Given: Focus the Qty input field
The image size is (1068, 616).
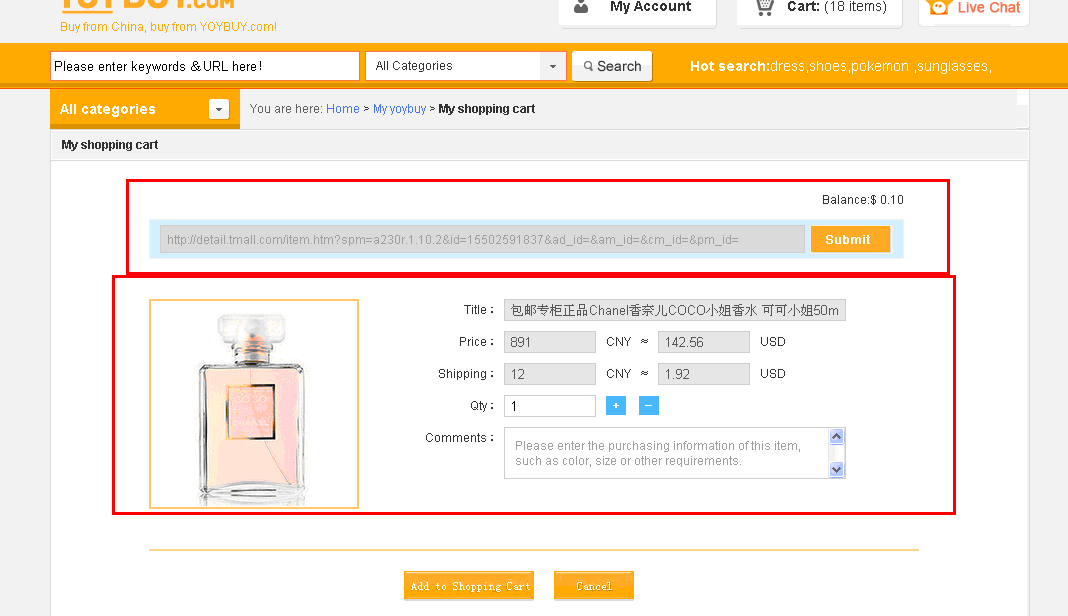Looking at the screenshot, I should click(x=550, y=406).
